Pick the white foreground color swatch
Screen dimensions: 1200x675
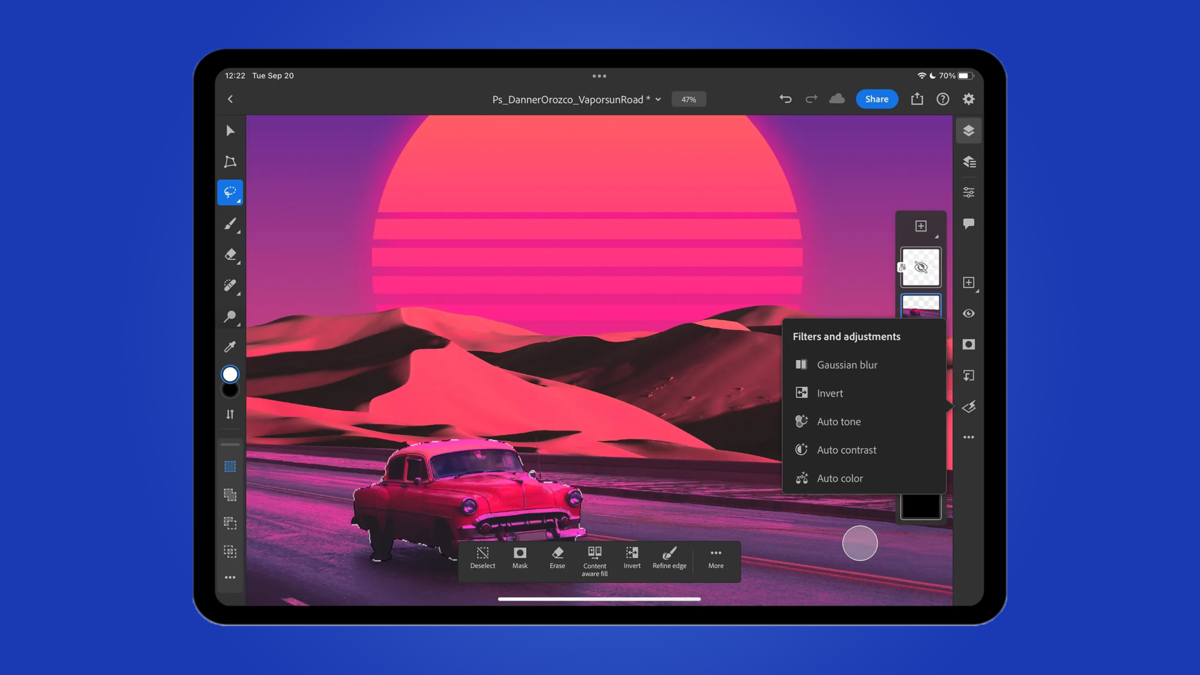tap(230, 374)
